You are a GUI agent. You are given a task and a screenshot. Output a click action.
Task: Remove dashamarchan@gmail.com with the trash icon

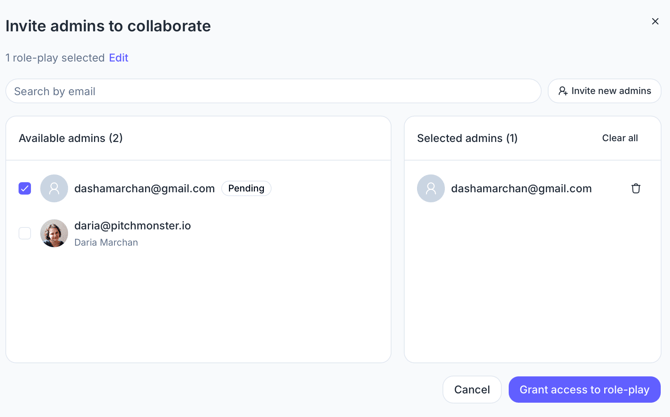pyautogui.click(x=636, y=188)
